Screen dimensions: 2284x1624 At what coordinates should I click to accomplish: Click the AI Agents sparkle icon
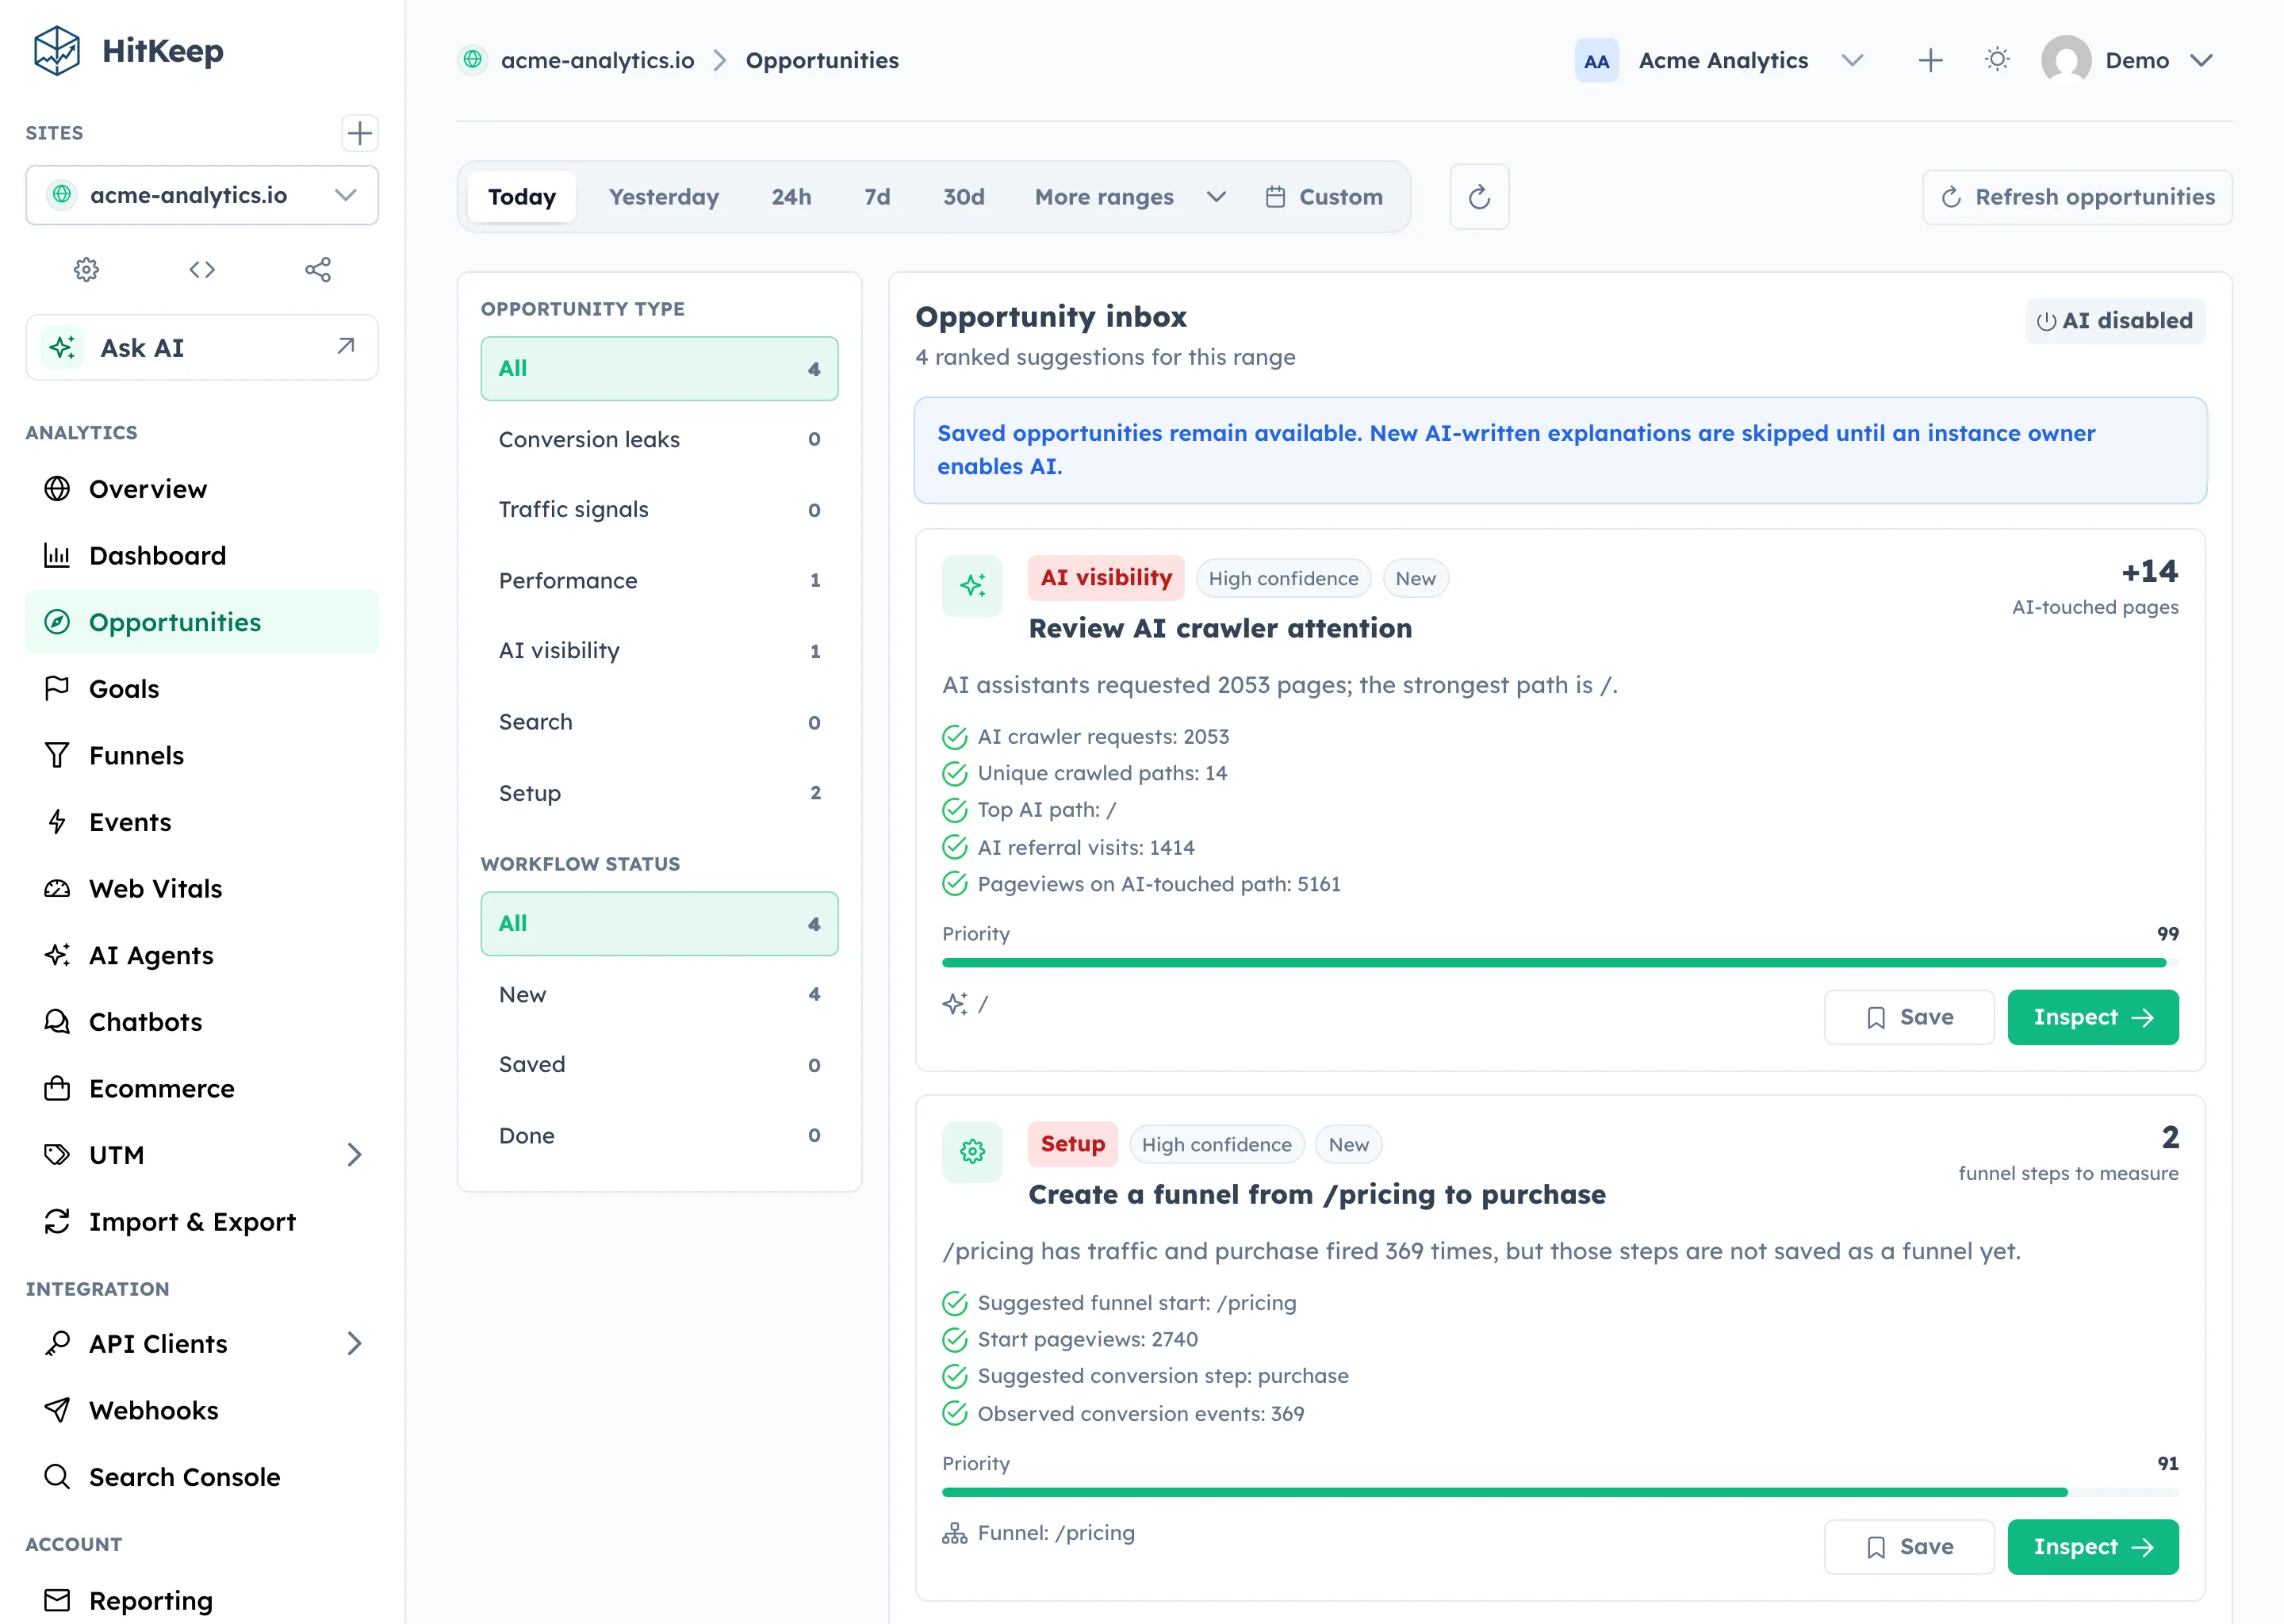(57, 955)
